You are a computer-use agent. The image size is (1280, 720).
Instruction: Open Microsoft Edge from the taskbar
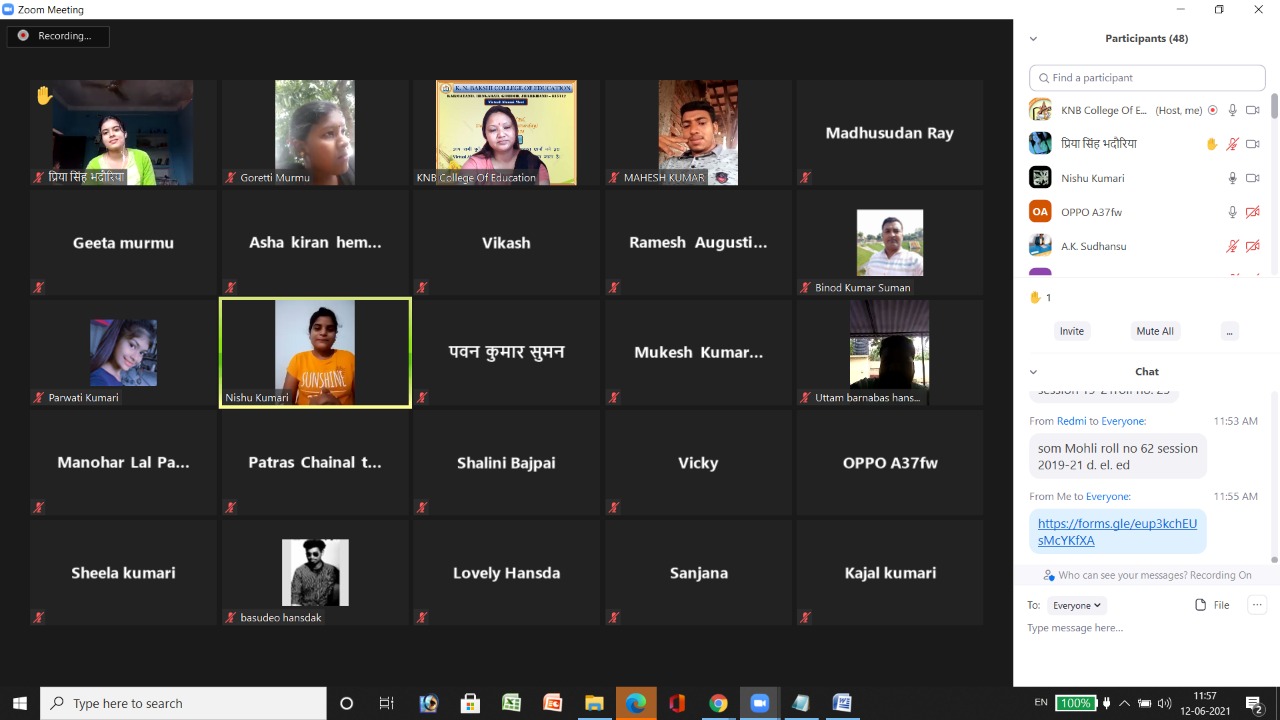coord(635,703)
